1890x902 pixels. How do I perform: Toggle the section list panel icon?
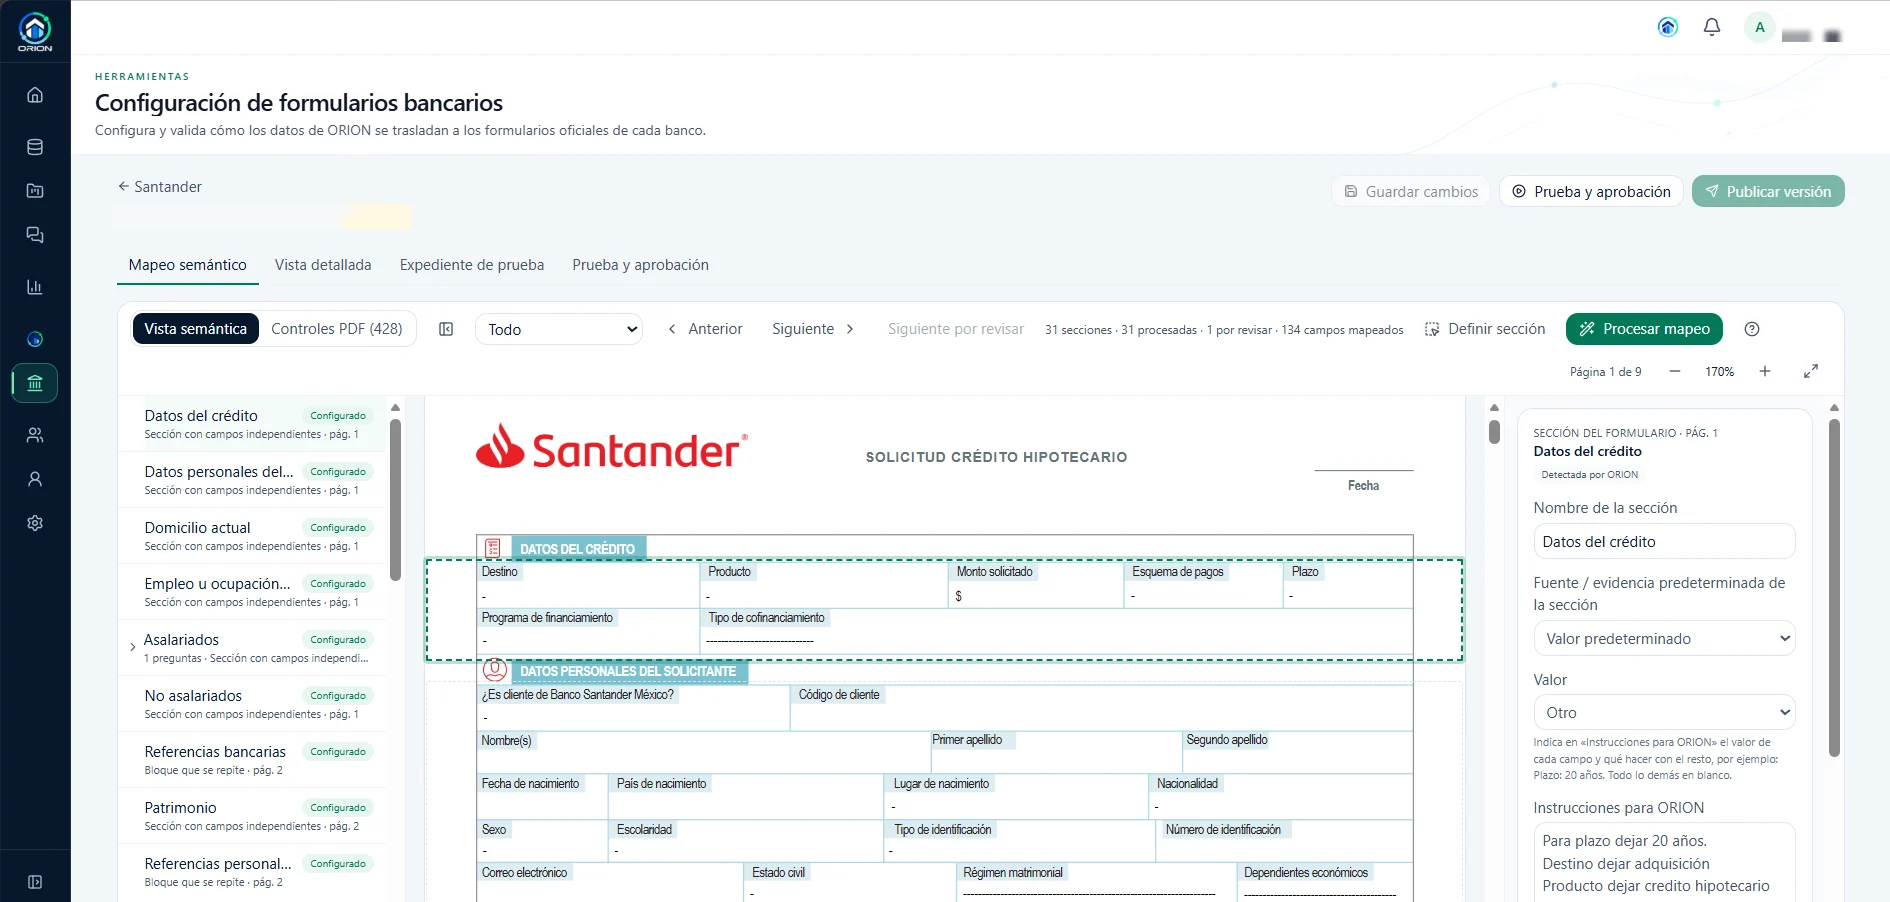(447, 329)
